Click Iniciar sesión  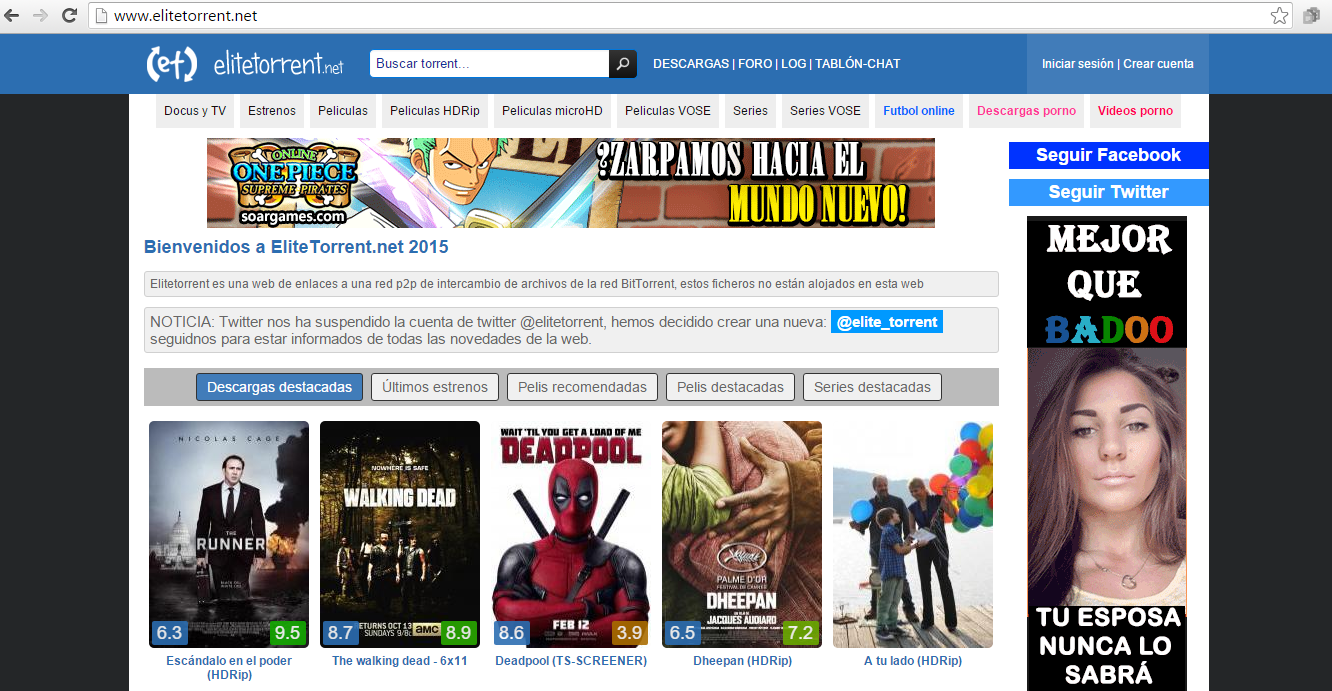click(x=1077, y=64)
